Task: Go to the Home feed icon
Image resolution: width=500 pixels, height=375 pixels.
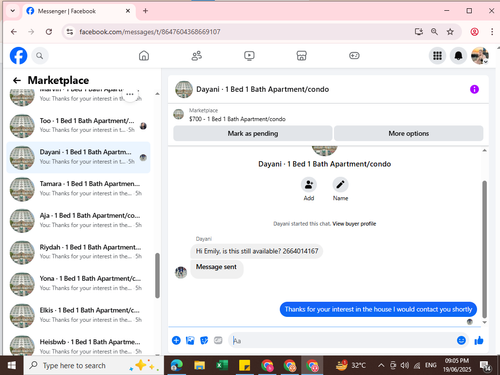Action: (x=144, y=56)
